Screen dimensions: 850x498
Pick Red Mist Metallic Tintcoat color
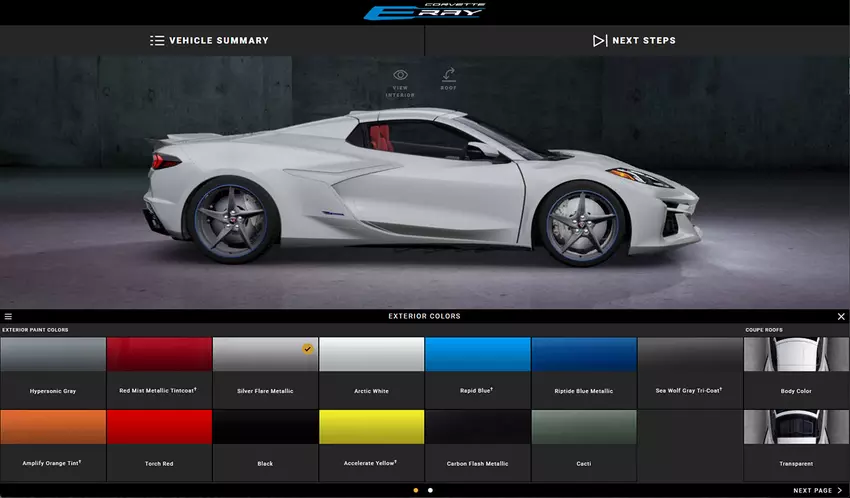[x=159, y=355]
